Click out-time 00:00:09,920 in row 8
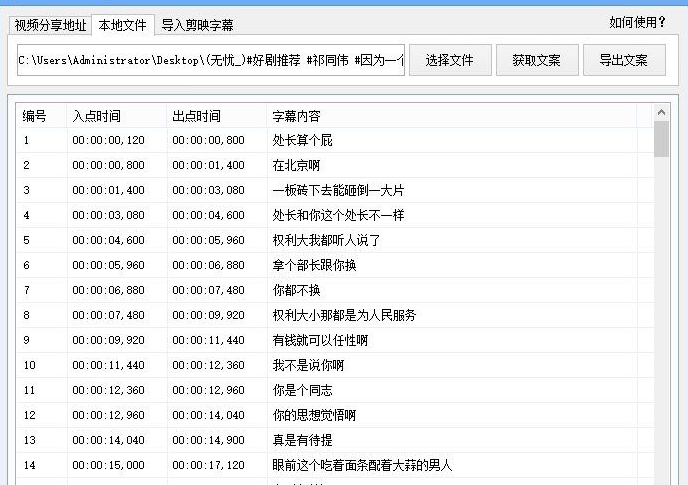Image resolution: width=688 pixels, height=485 pixels. click(x=208, y=316)
